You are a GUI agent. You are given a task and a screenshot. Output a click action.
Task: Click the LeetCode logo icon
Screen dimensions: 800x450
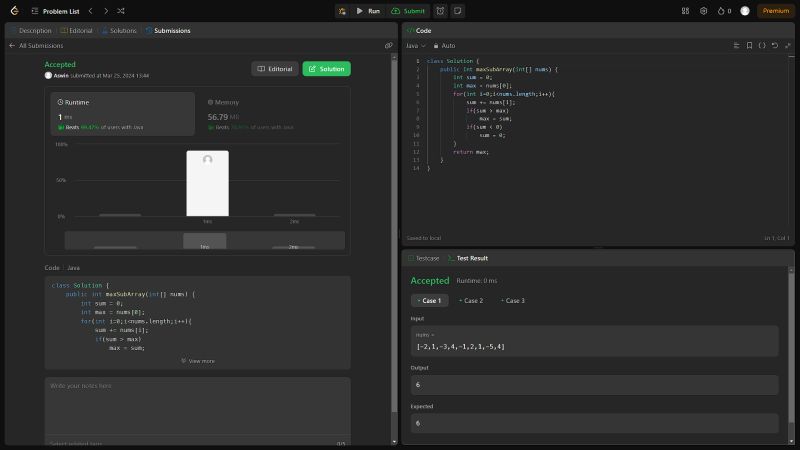point(14,11)
